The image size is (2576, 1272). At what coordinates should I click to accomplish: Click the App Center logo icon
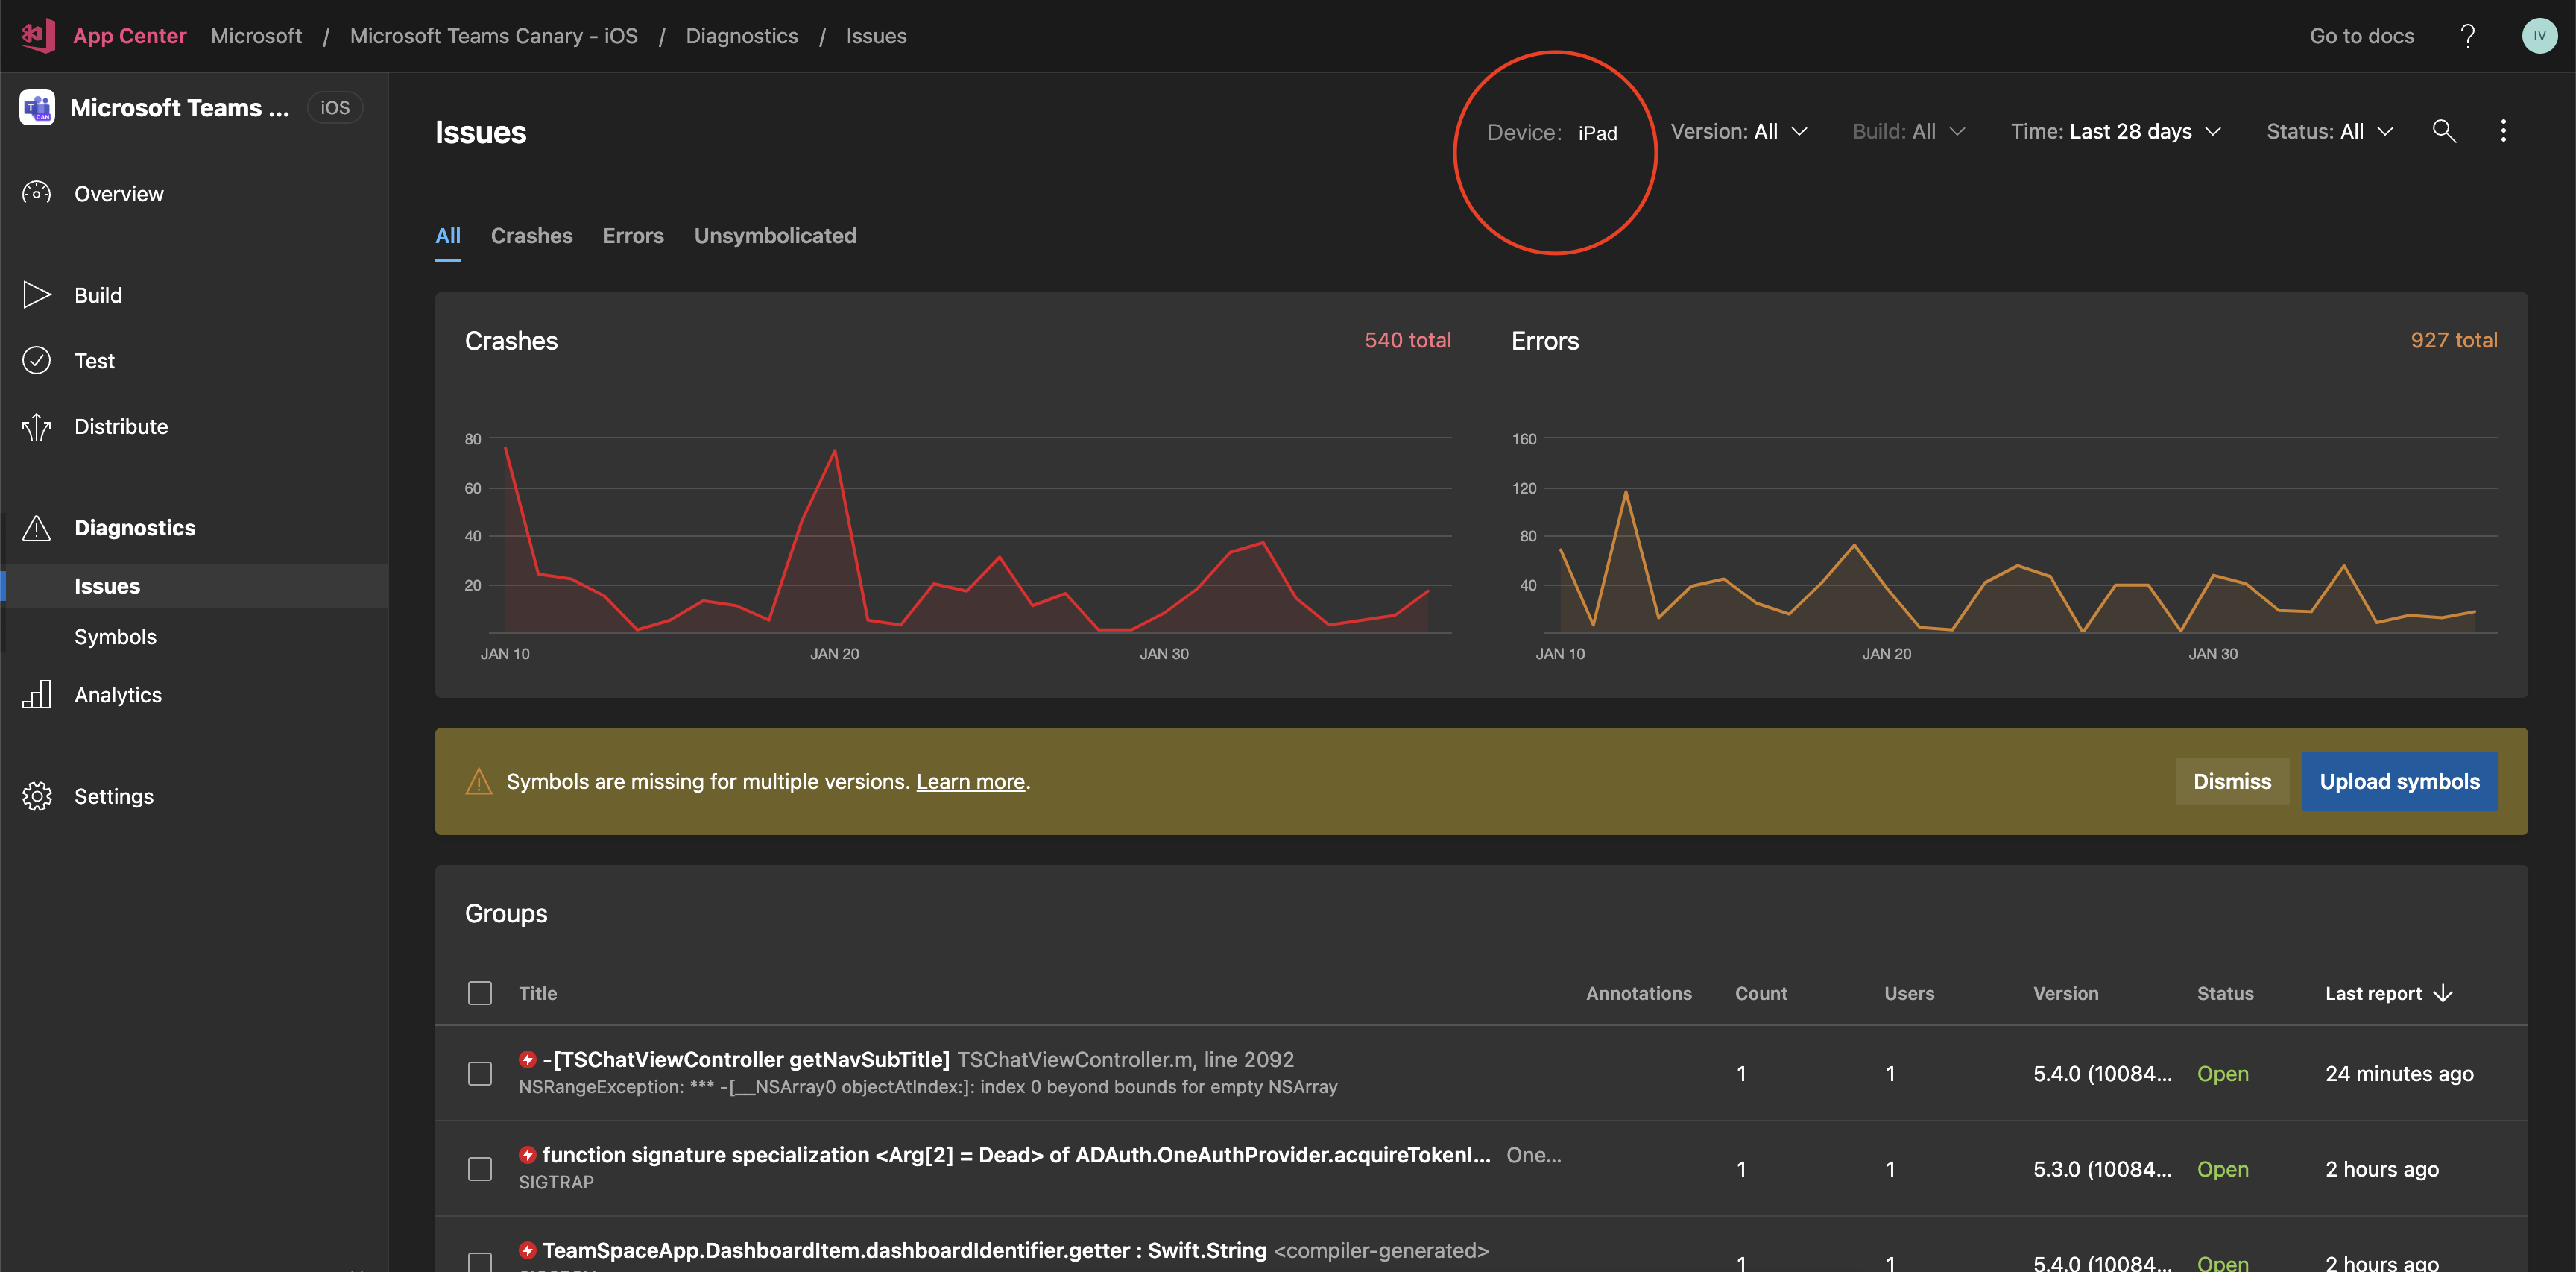(x=37, y=35)
